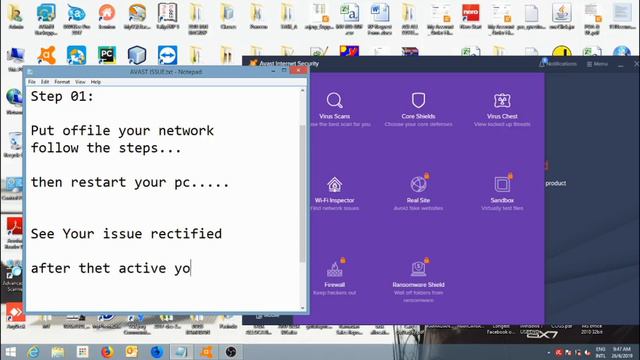Select the Admin user folder icon
Image resolution: width=640 pixels, height=360 pixels.
pyautogui.click(x=16, y=17)
